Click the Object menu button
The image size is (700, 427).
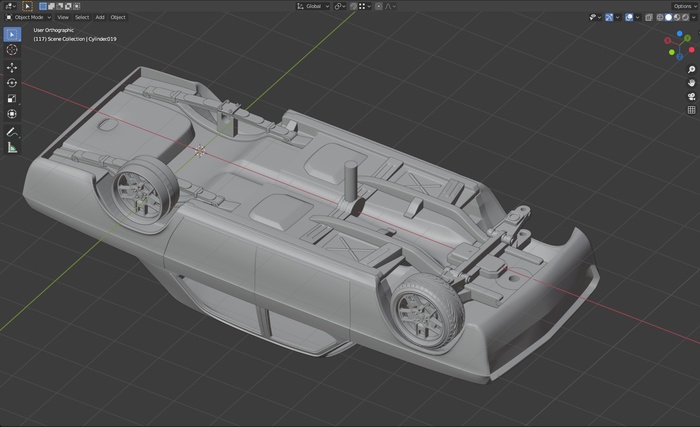point(118,17)
